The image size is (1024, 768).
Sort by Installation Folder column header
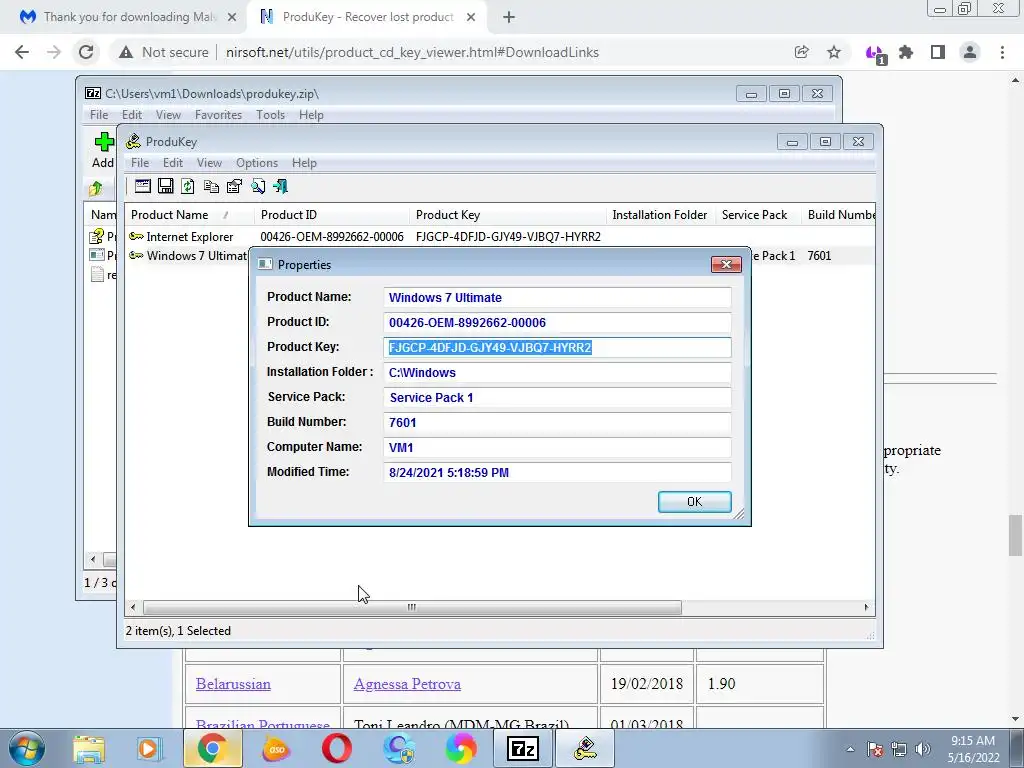[660, 215]
